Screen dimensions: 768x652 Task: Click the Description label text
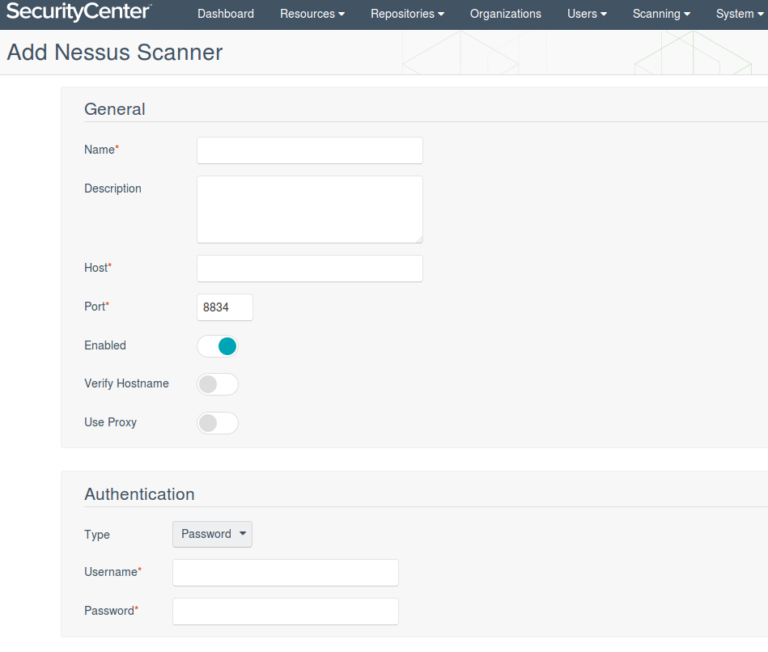point(113,189)
